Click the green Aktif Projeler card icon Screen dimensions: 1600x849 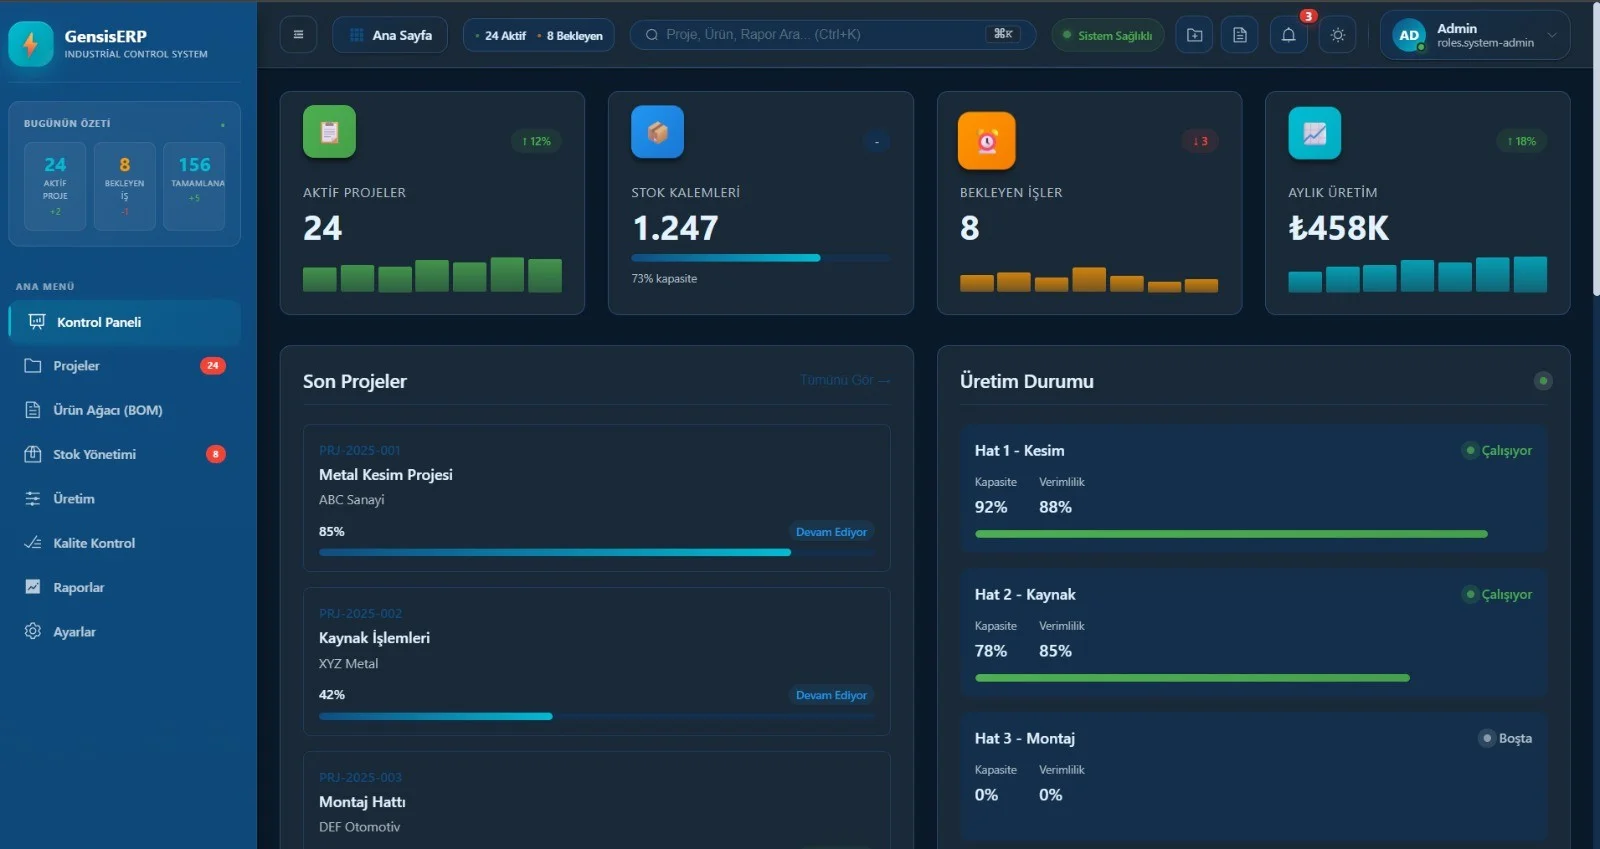click(329, 132)
